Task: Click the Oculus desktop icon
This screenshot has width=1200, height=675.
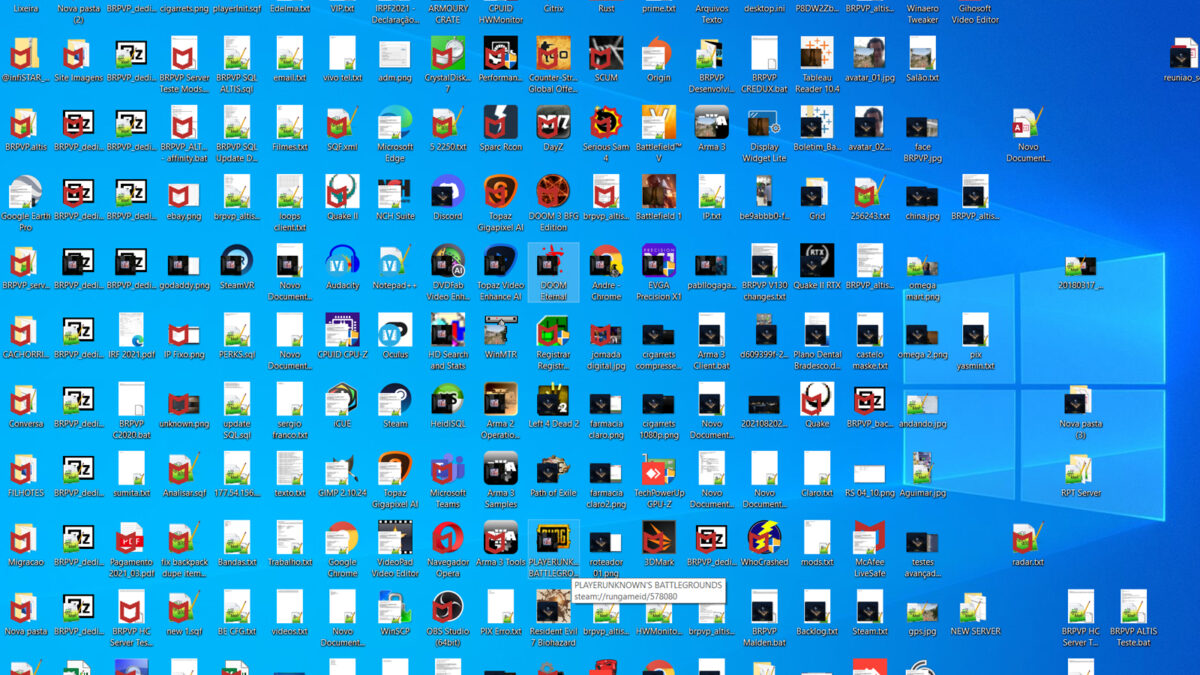Action: [395, 330]
